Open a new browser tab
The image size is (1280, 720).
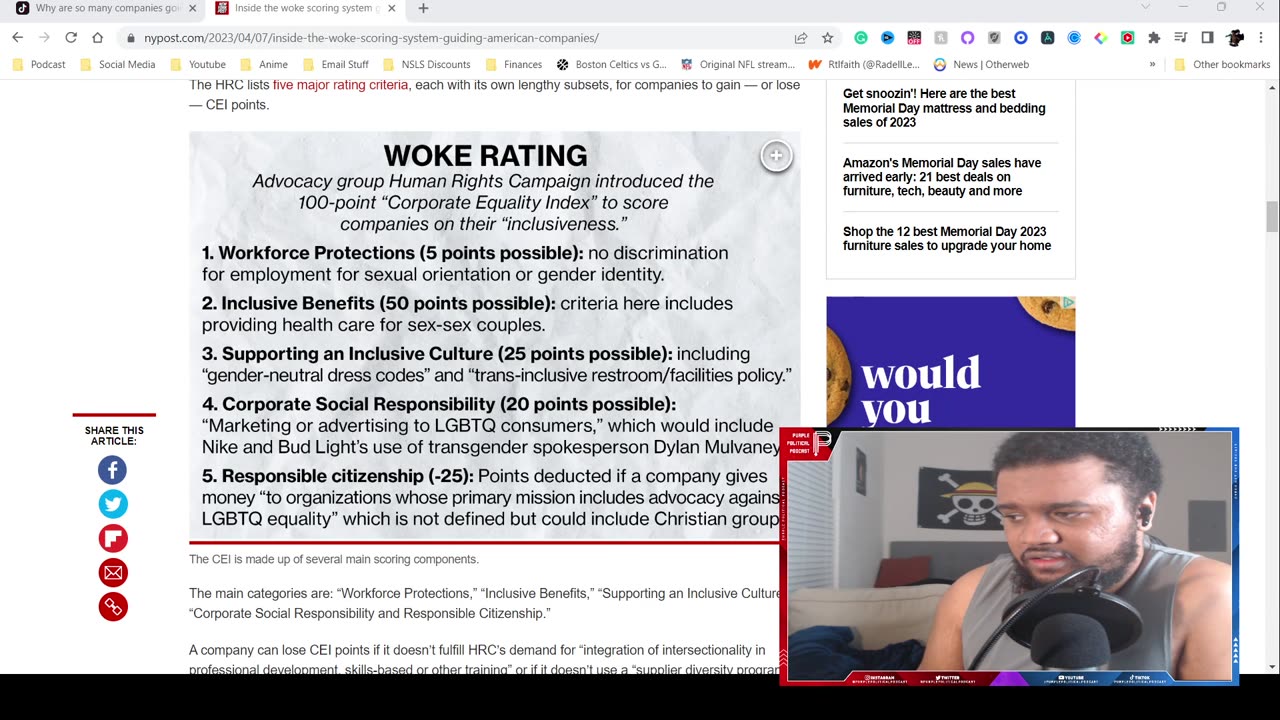click(x=423, y=8)
